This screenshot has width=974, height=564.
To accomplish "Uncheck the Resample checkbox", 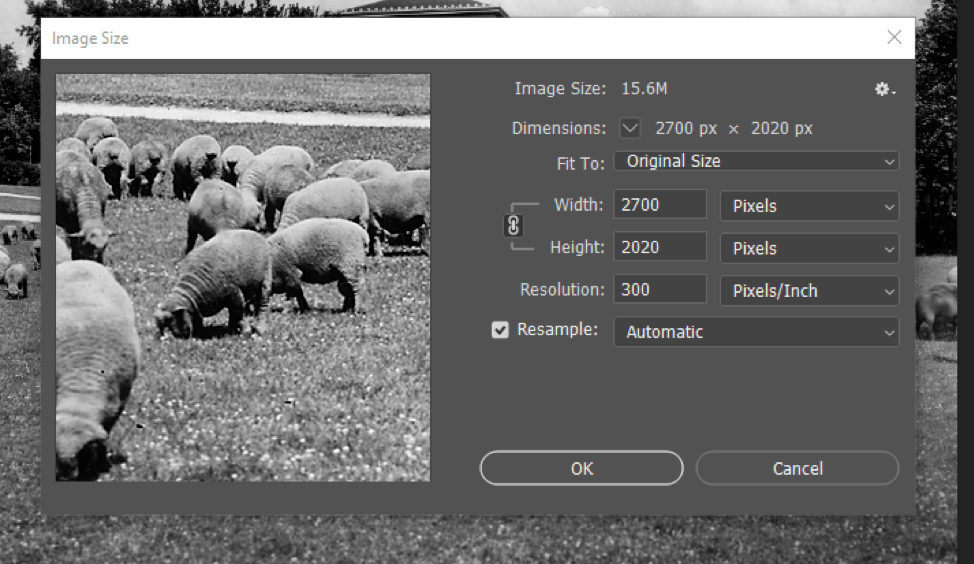I will coord(500,330).
